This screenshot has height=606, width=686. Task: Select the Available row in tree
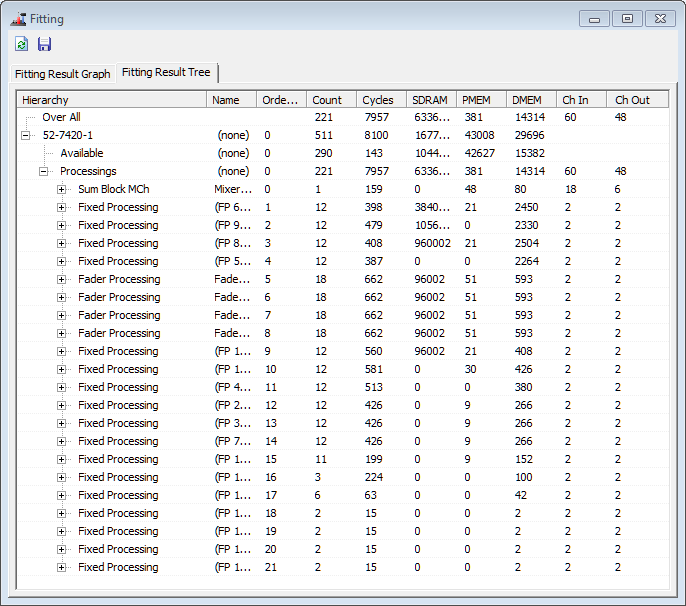pyautogui.click(x=81, y=154)
